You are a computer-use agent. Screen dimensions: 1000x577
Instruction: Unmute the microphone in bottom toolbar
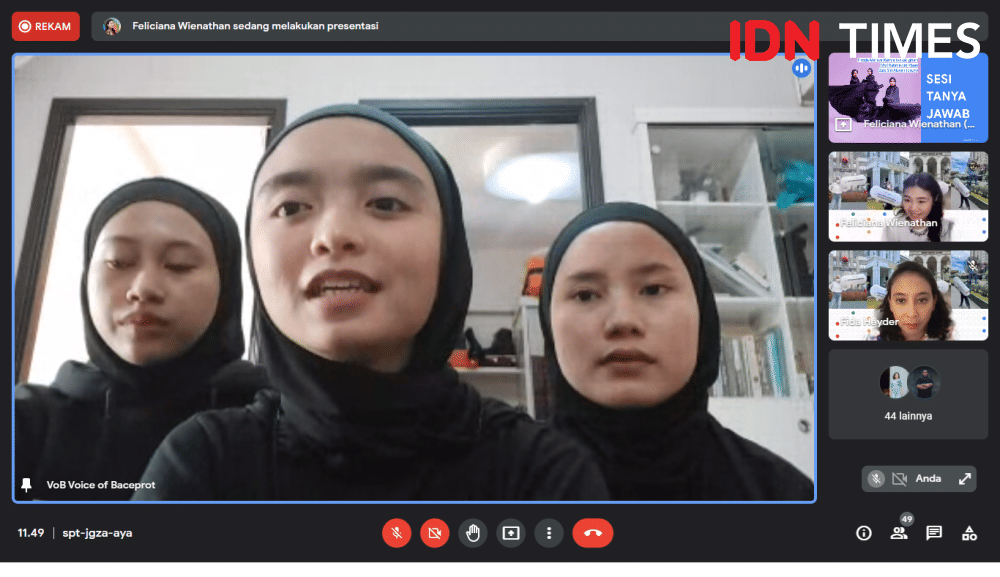point(396,533)
